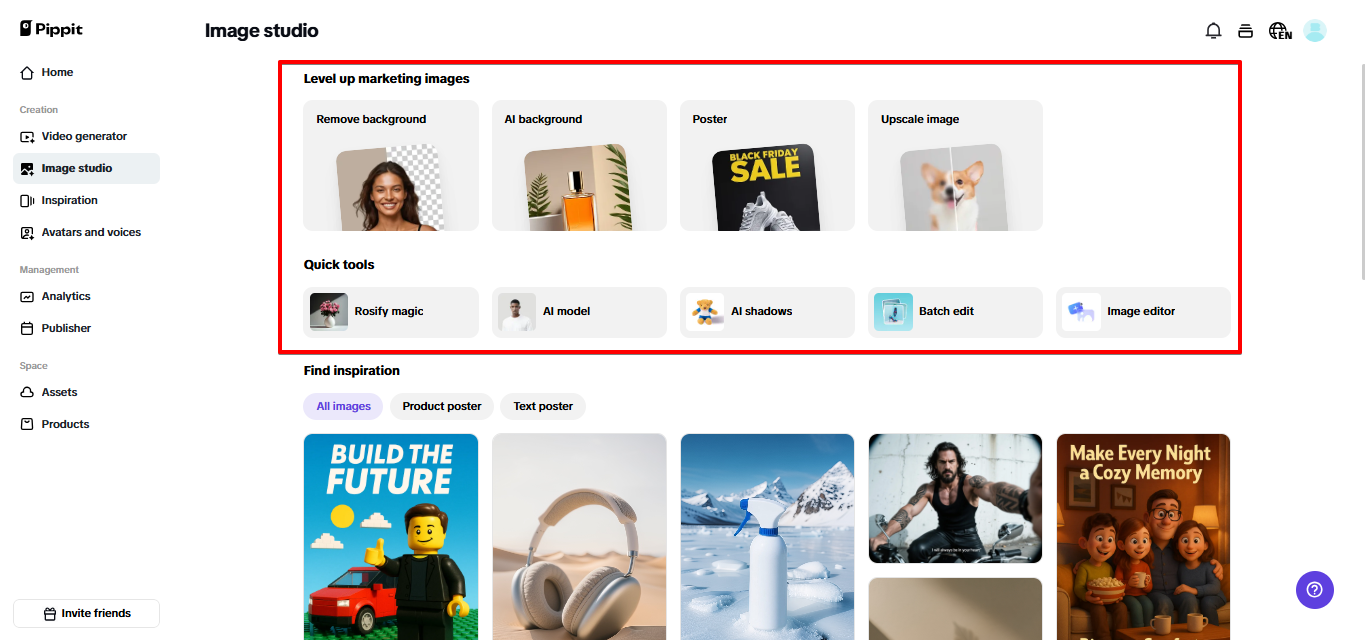Viewport: 1365px width, 640px height.
Task: Open the Upscale image card
Action: click(955, 165)
